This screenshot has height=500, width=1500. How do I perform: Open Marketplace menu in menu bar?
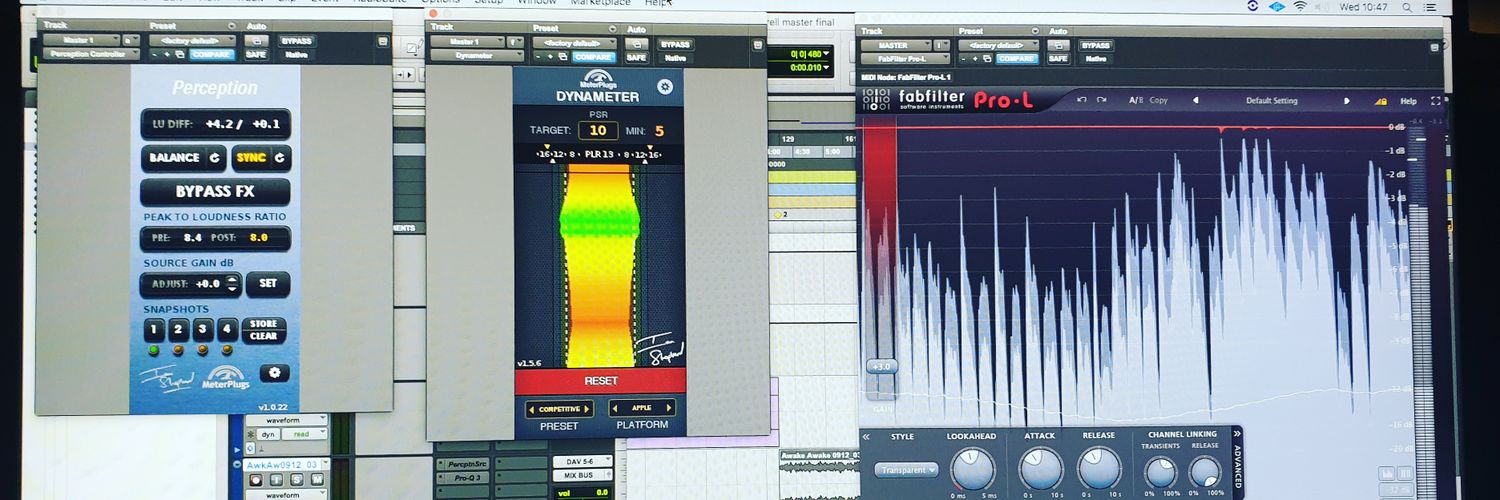coord(601,4)
